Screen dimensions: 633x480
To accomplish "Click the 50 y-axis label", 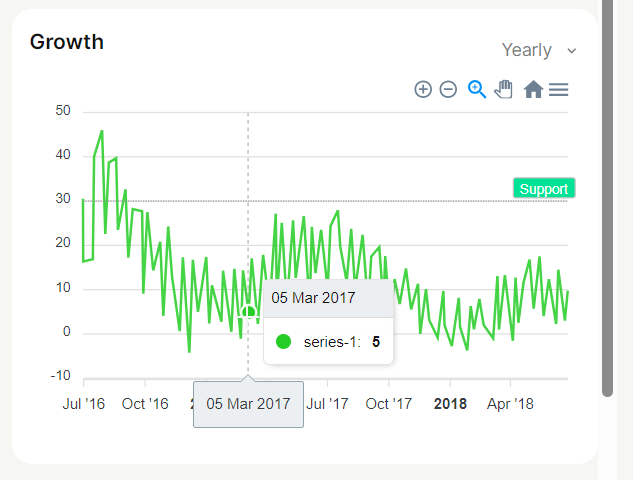I will [63, 111].
